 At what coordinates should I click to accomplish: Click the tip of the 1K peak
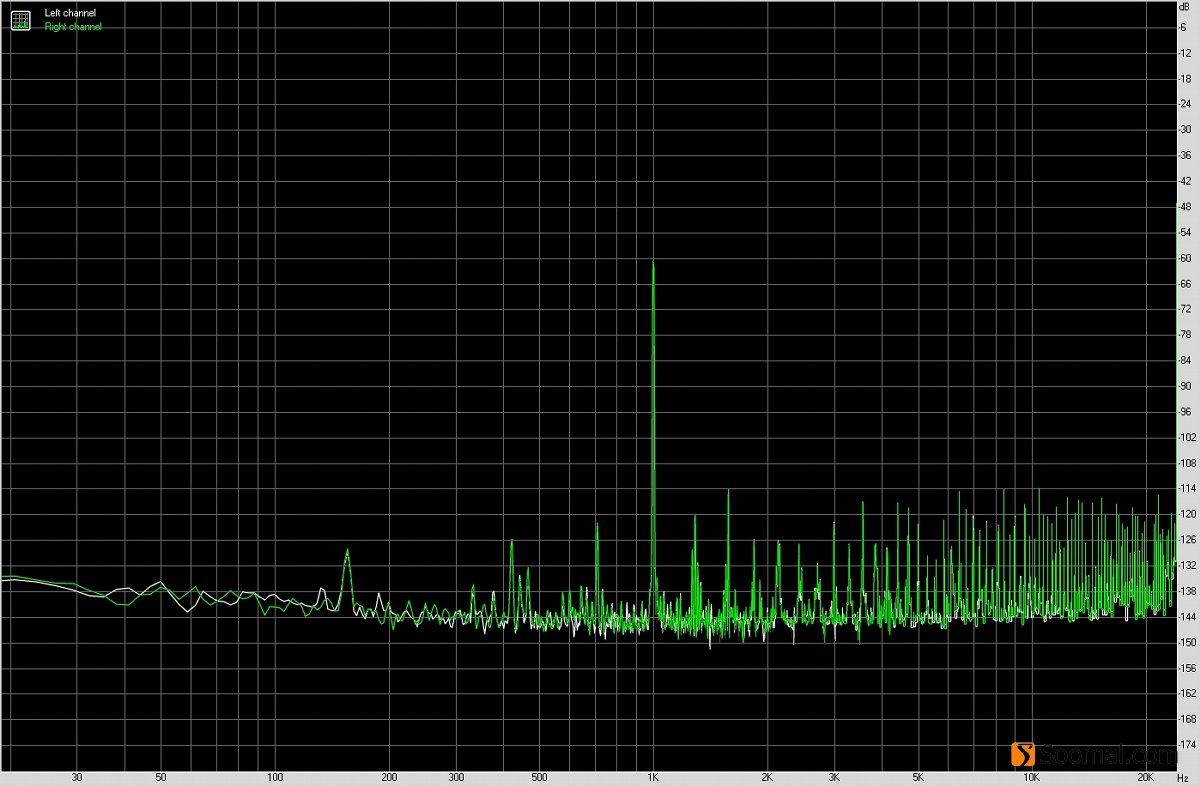(x=653, y=262)
